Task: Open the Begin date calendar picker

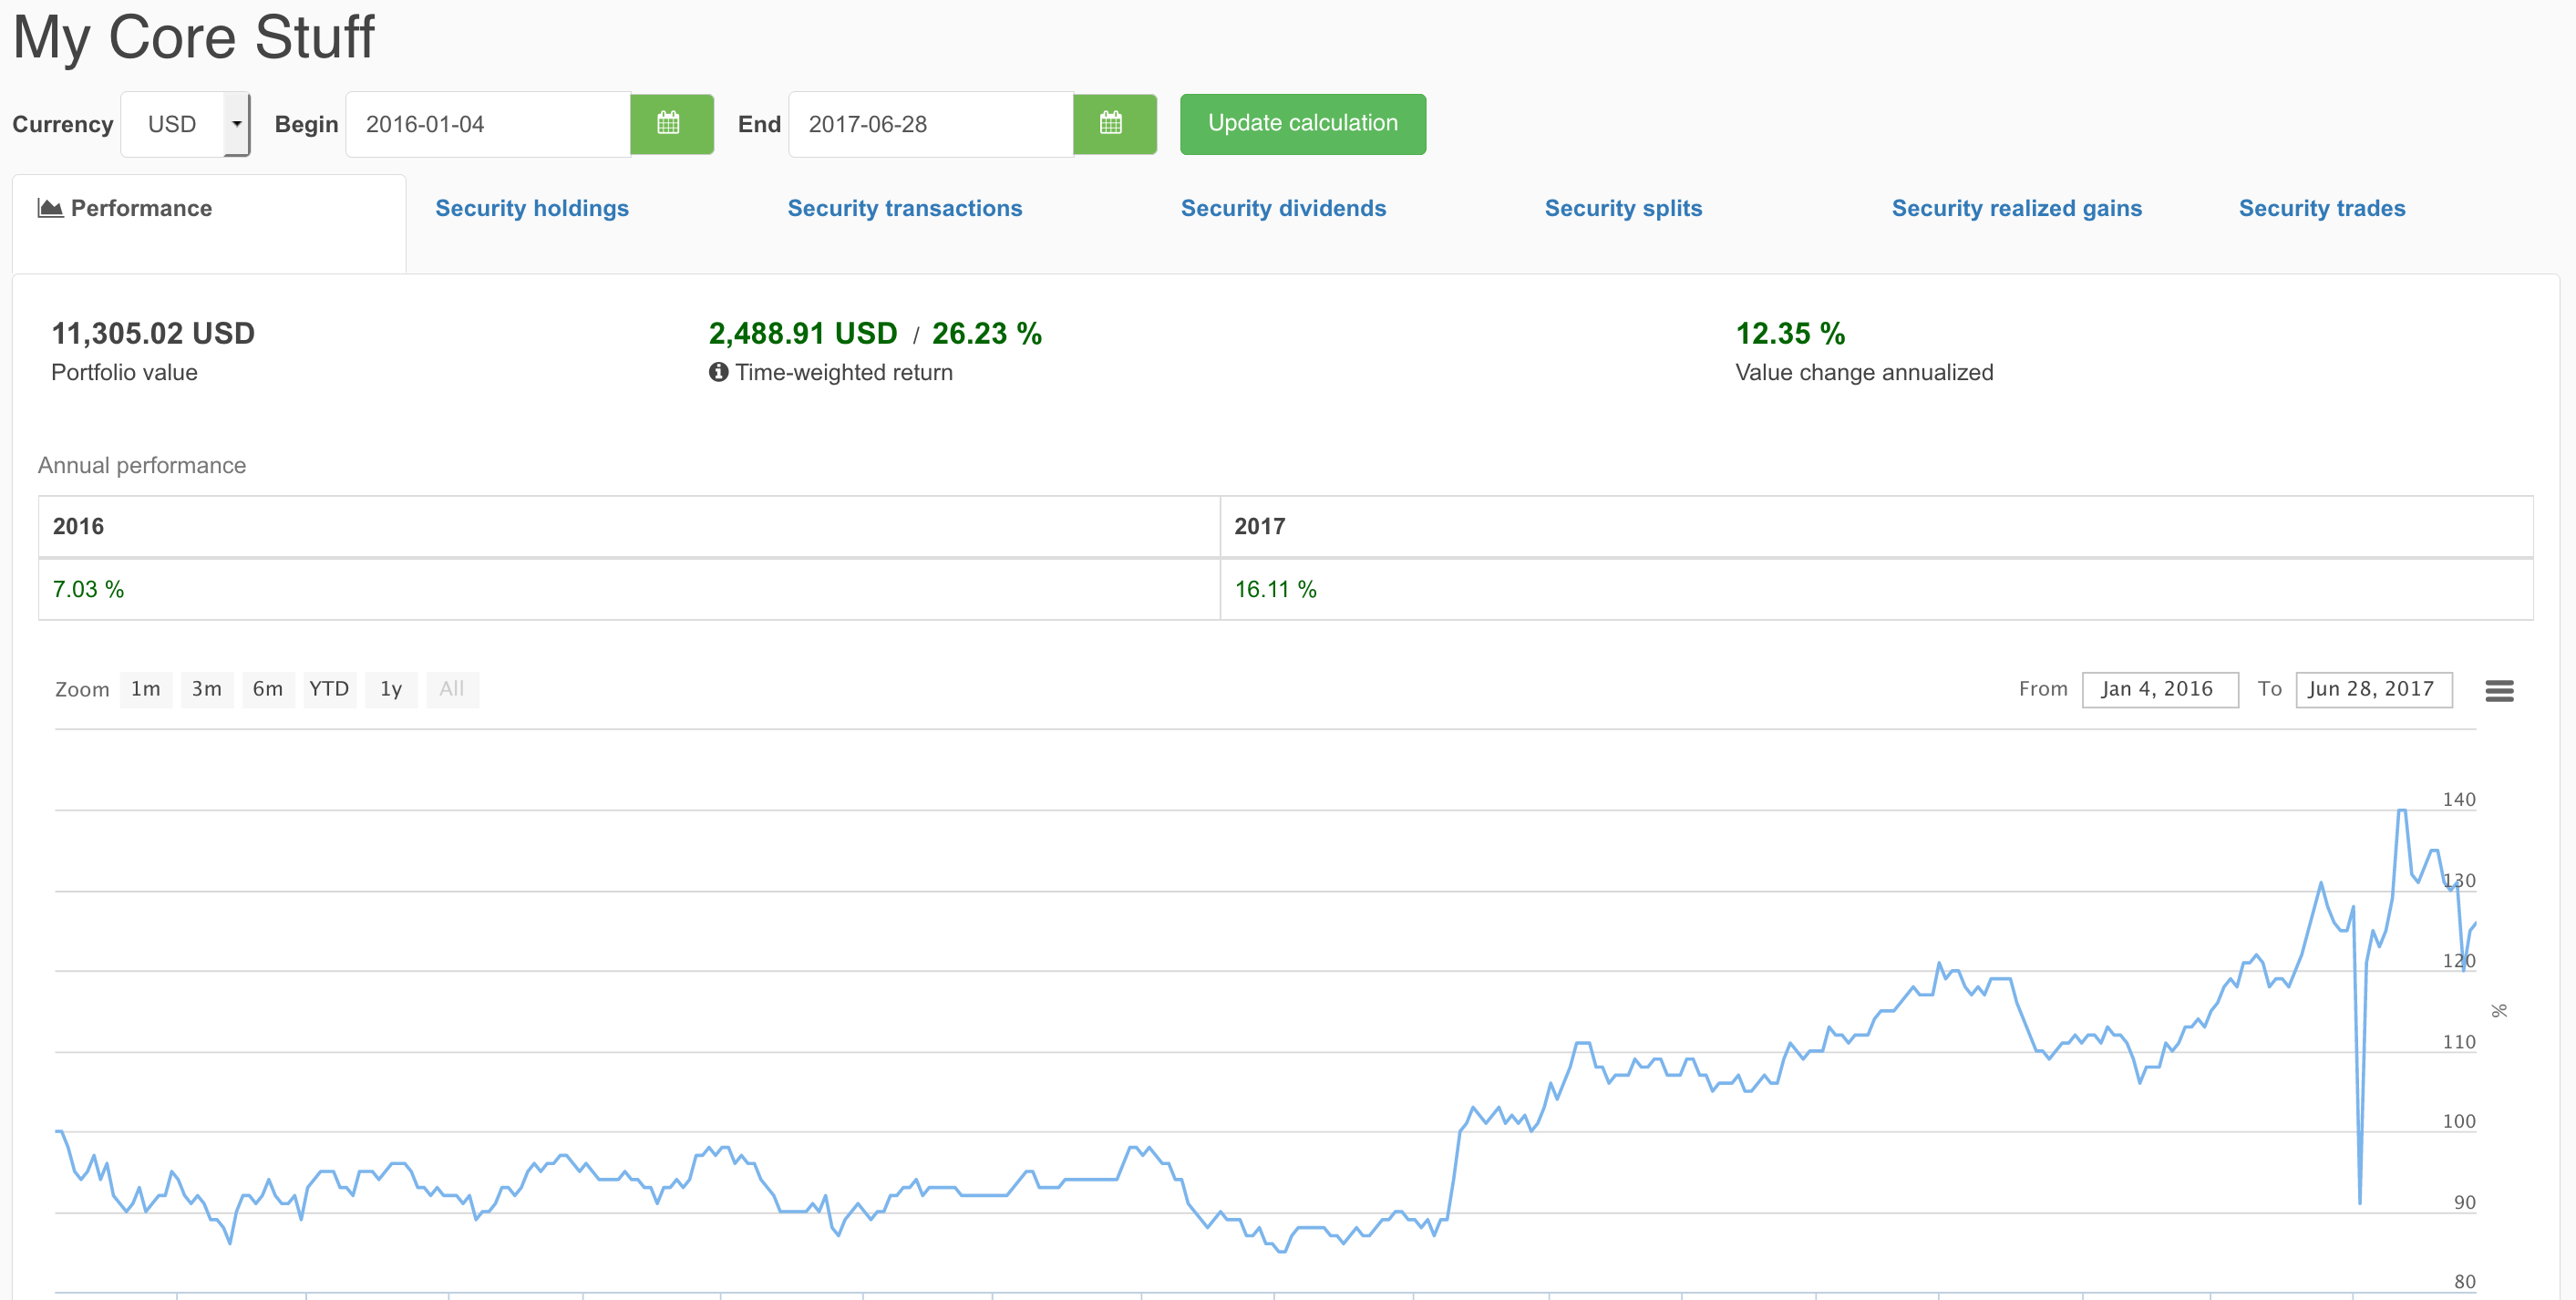Action: click(x=670, y=124)
